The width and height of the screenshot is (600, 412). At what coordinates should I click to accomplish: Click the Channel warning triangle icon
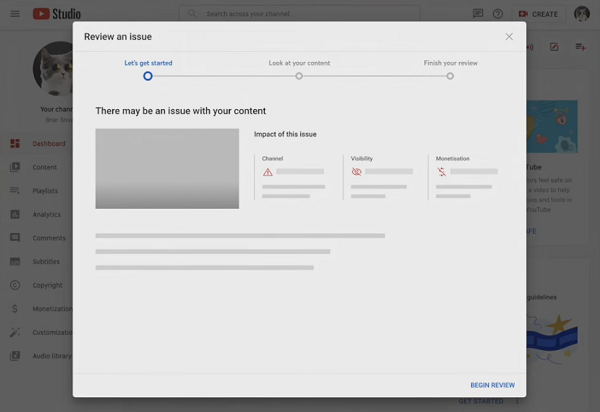(268, 172)
